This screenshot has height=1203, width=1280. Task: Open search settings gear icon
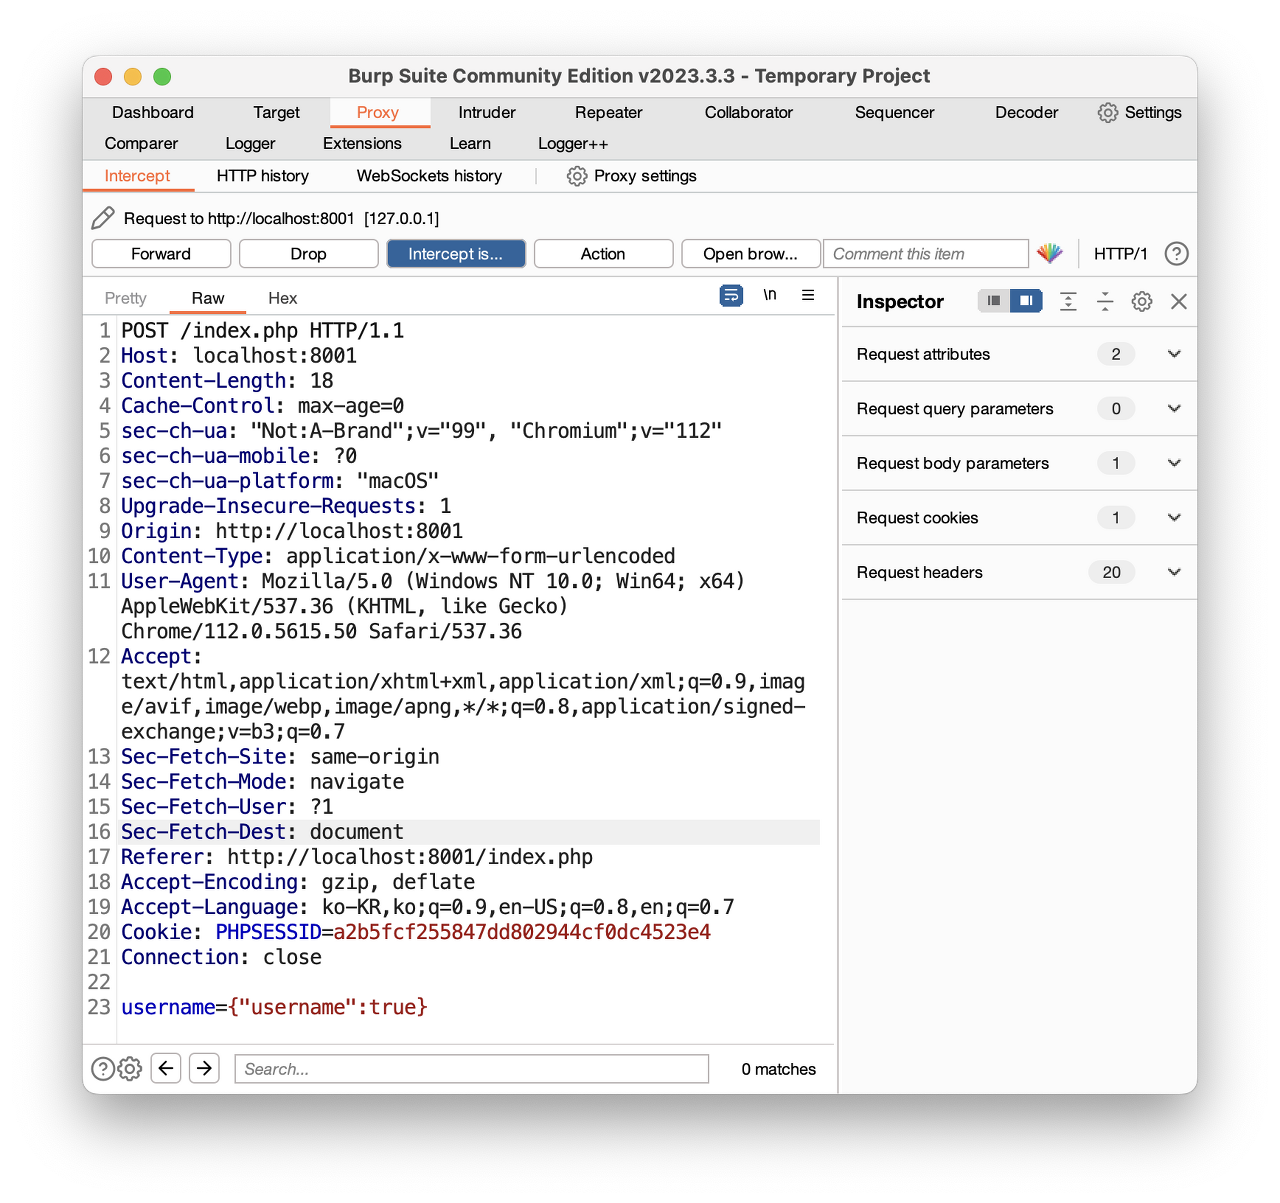coord(130,1069)
